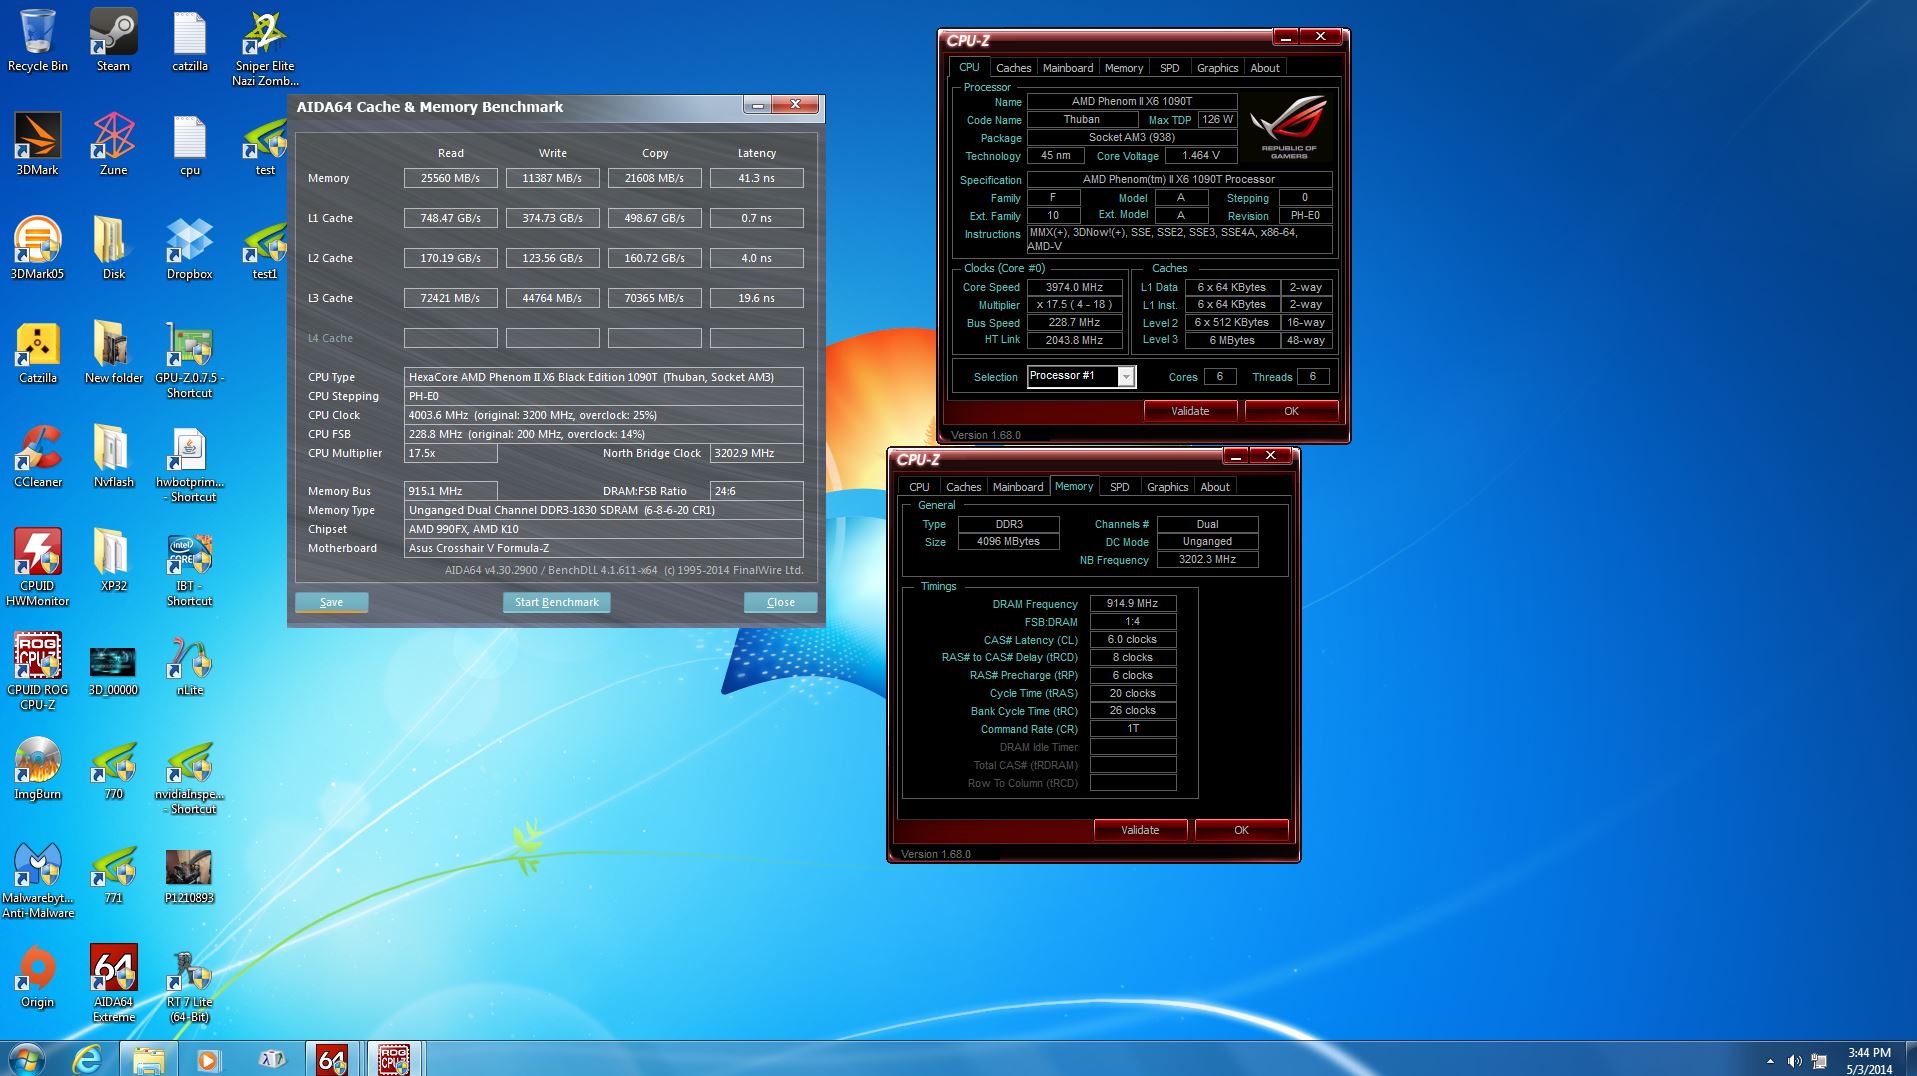Launch the Catzilla benchmark icon
The width and height of the screenshot is (1917, 1076).
click(38, 352)
